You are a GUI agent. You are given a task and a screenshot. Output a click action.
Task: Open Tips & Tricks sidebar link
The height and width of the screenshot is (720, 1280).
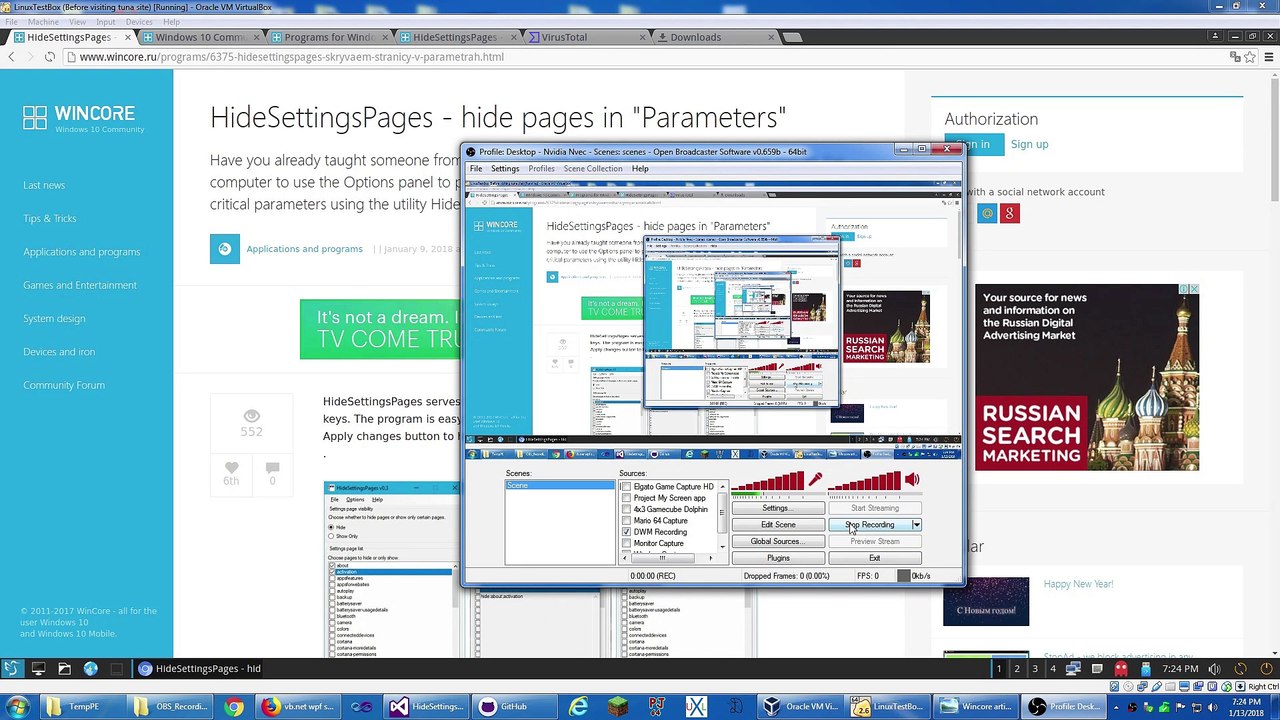[50, 218]
